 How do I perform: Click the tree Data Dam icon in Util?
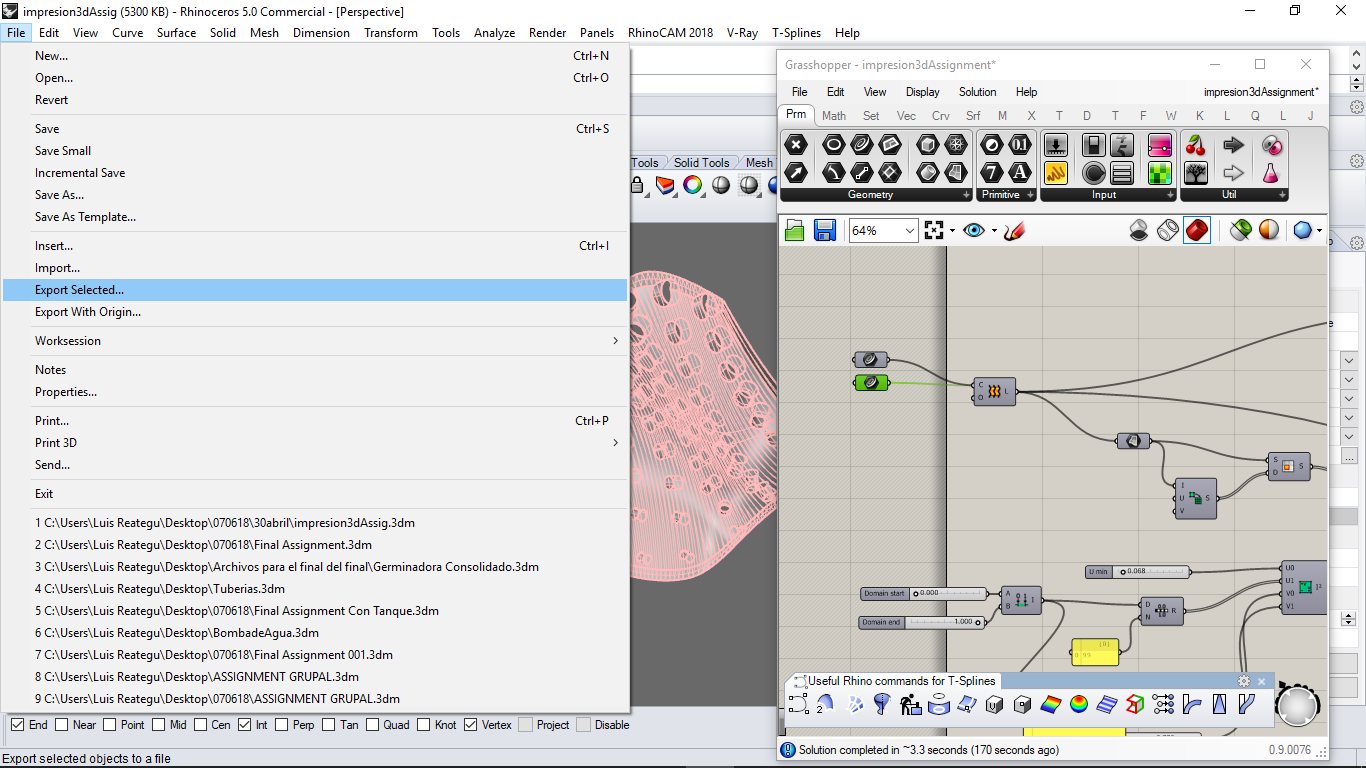1196,172
